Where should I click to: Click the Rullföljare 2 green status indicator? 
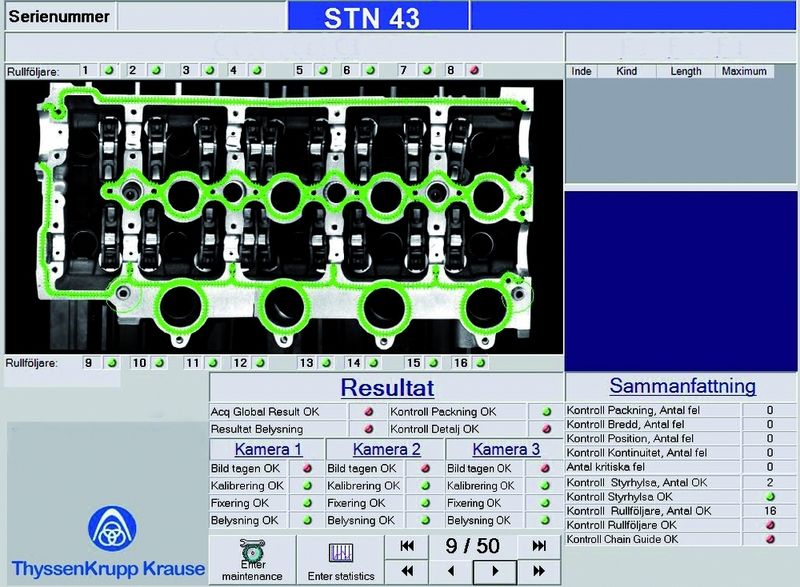coord(157,70)
